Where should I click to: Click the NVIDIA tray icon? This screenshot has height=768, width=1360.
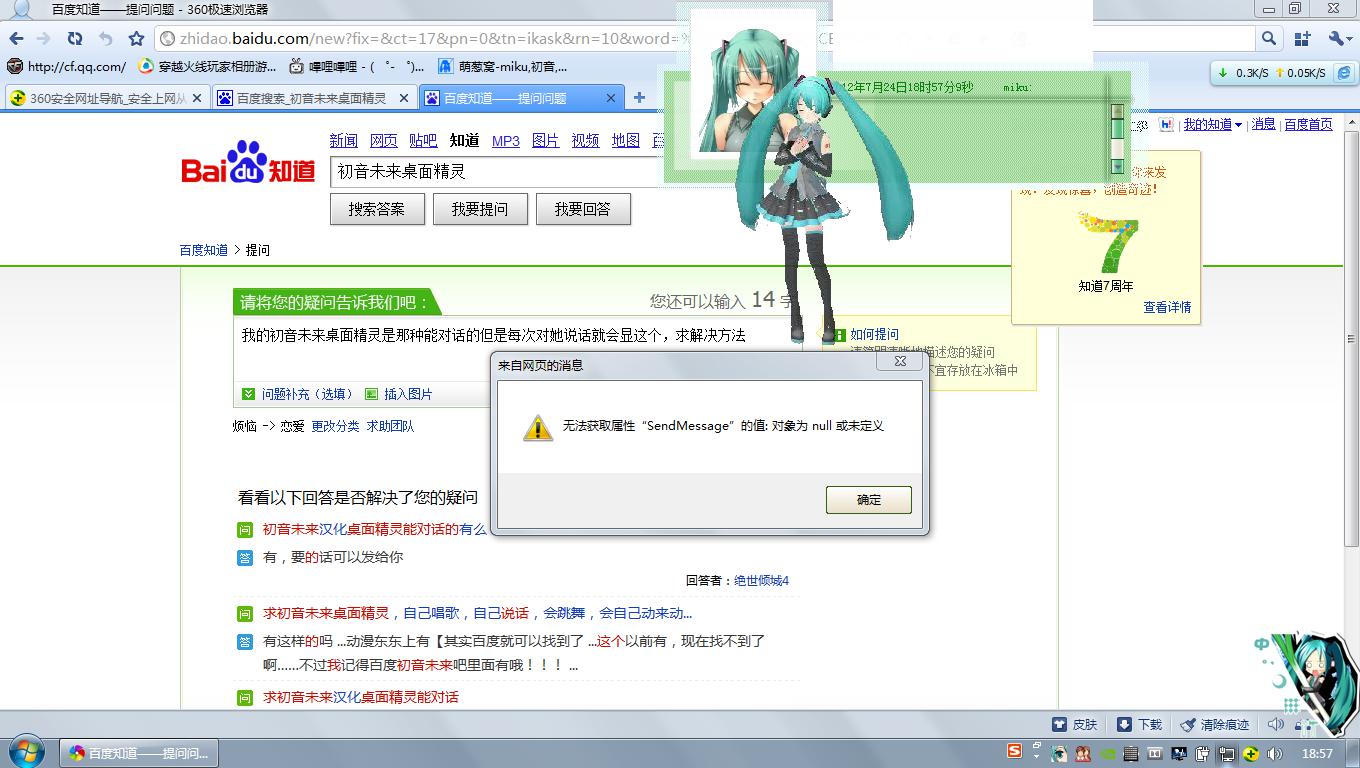1108,753
